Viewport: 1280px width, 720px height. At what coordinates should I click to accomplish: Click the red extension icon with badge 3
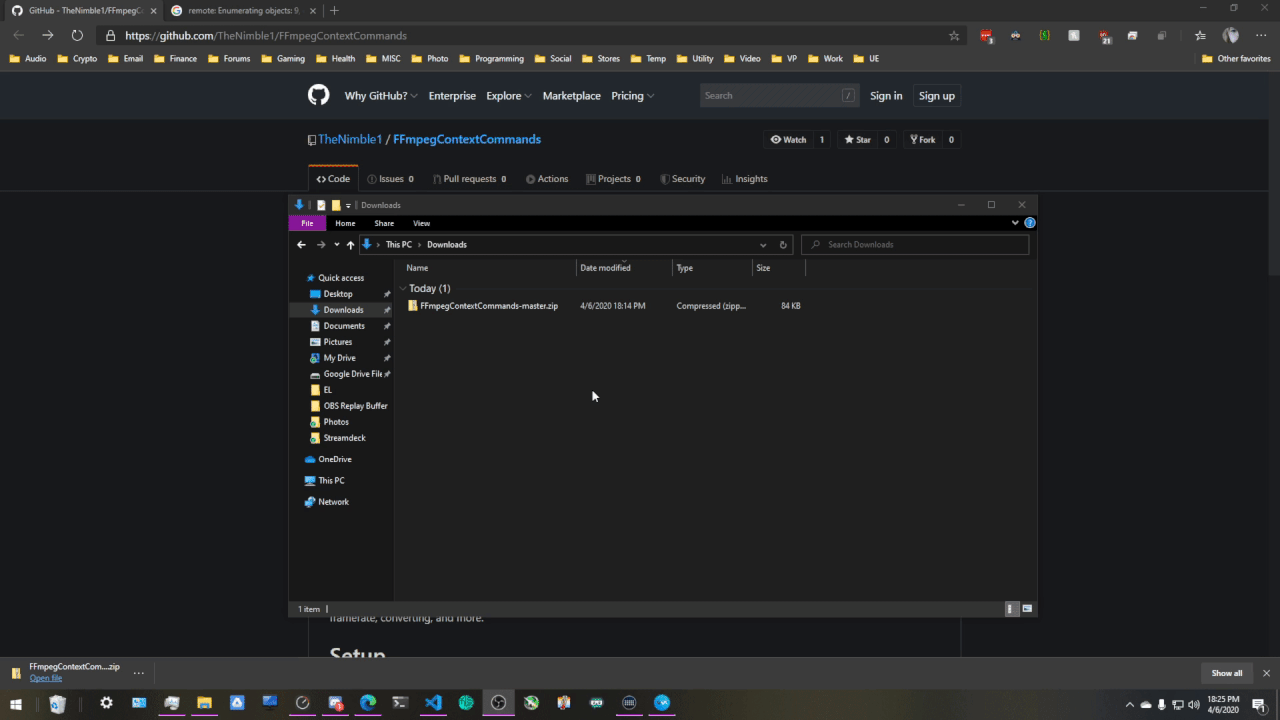(x=987, y=36)
